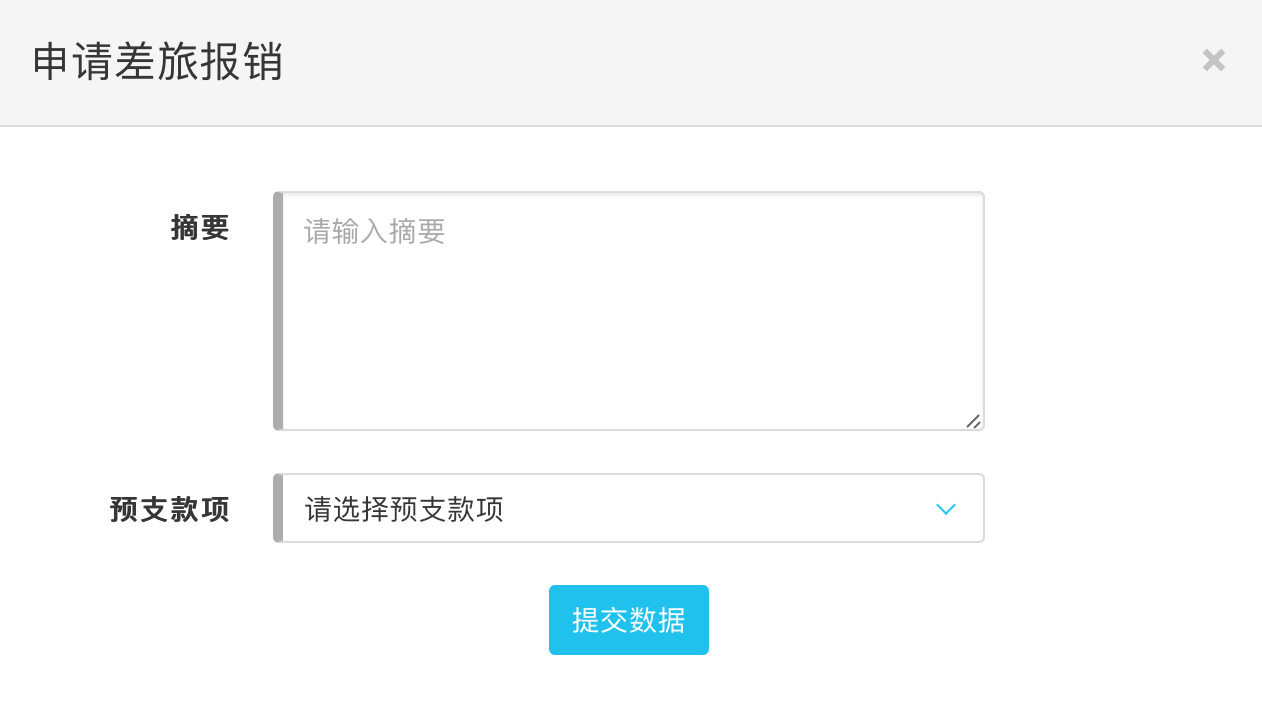Viewport: 1262px width, 708px height.
Task: Click the gray X icon in header
Action: click(1213, 61)
